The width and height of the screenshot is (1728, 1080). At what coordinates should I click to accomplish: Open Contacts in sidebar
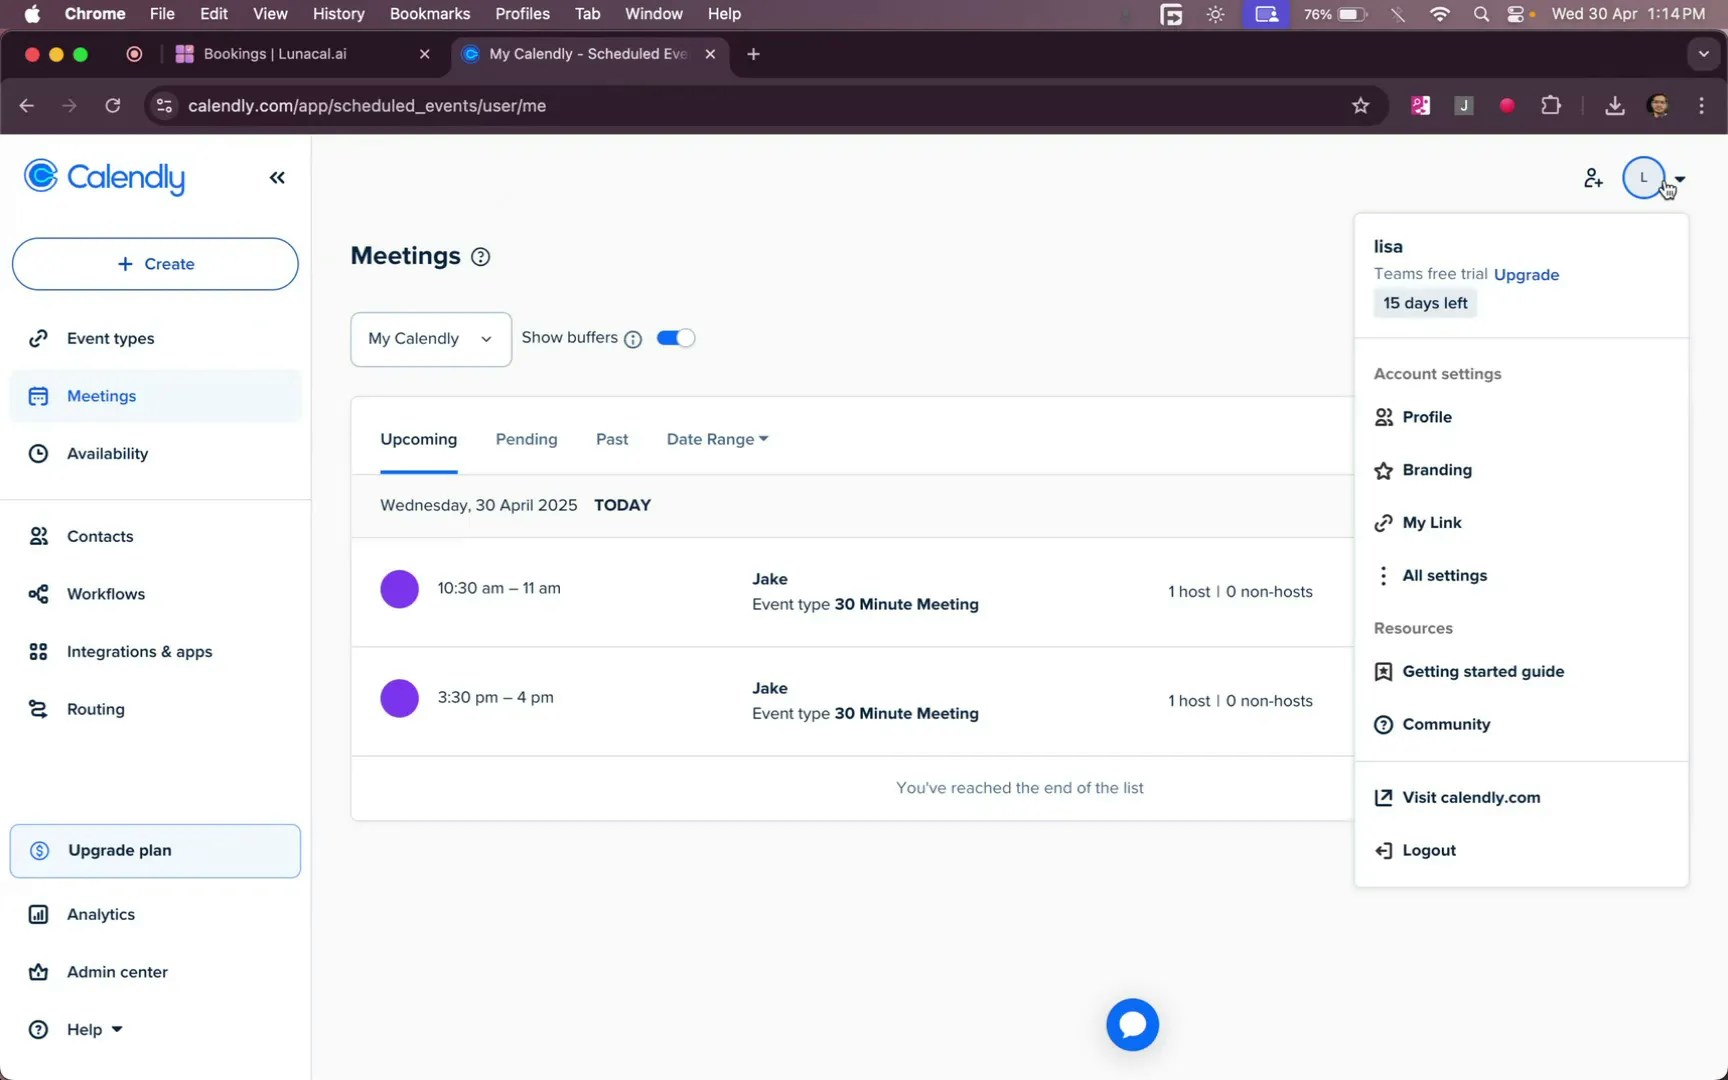pos(155,537)
